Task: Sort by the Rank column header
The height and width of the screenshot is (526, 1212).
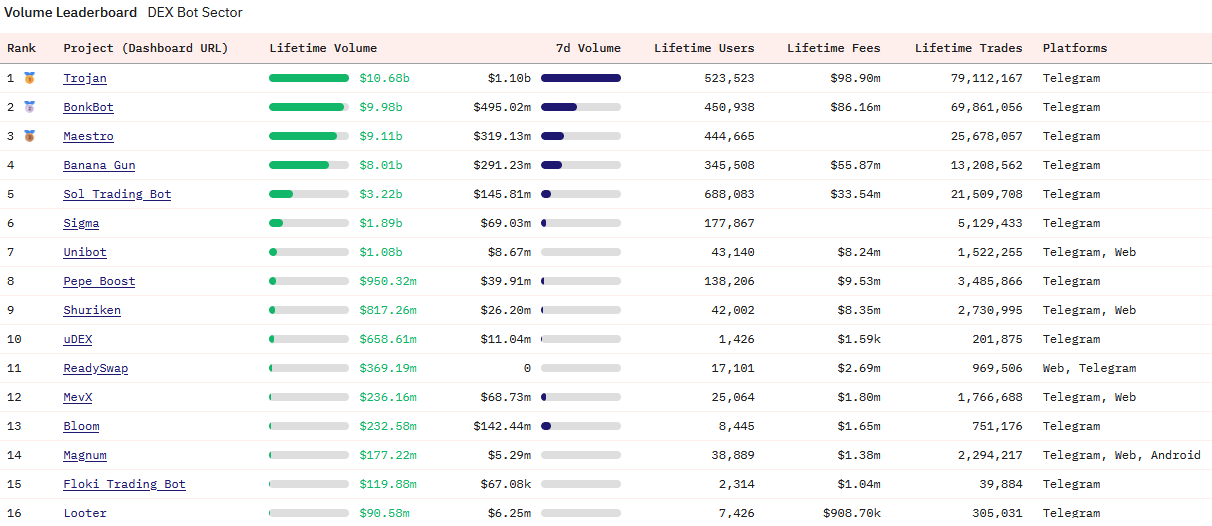Action: tap(22, 48)
